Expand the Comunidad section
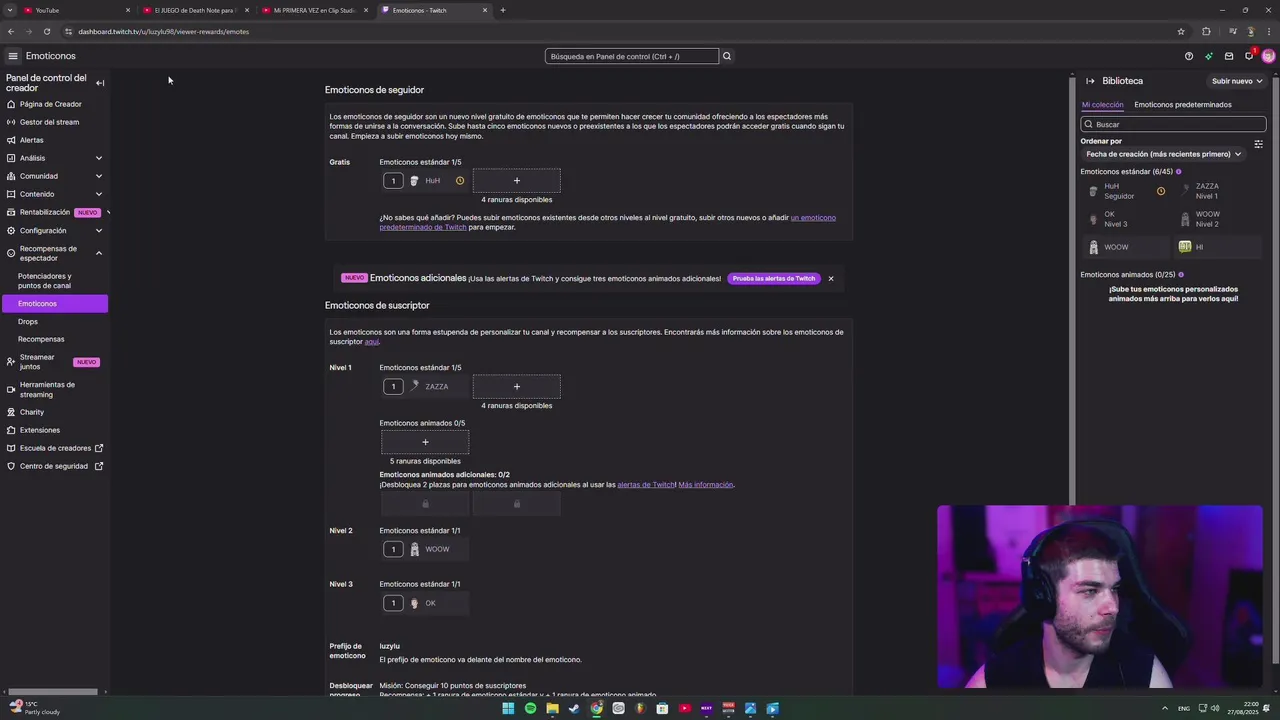Screen dimensions: 1280x720 point(54,176)
